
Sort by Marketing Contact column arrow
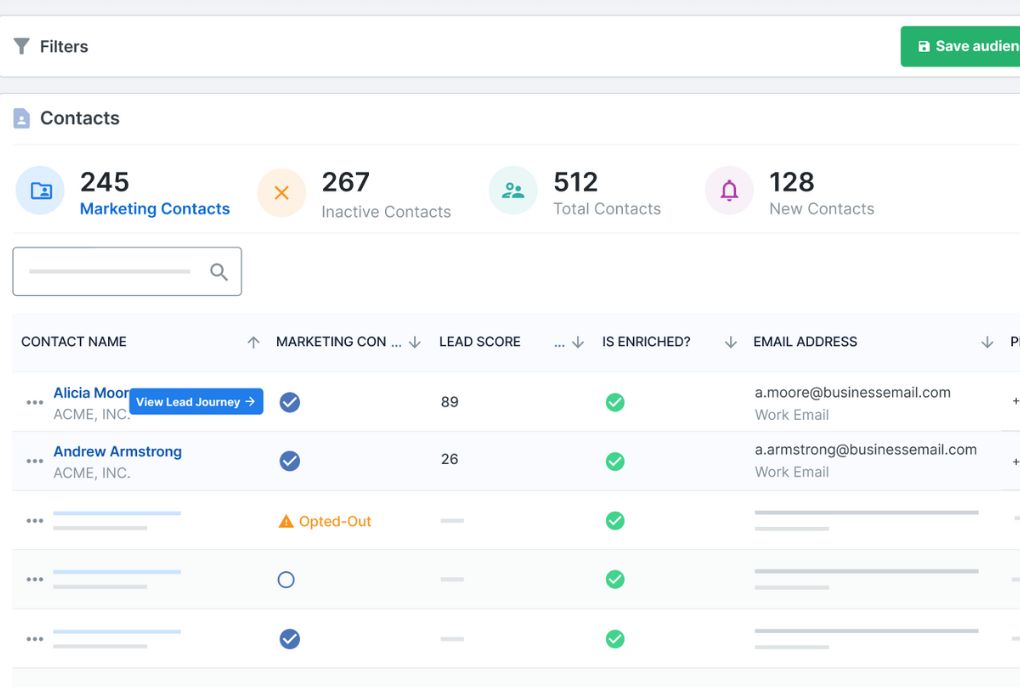click(x=415, y=342)
